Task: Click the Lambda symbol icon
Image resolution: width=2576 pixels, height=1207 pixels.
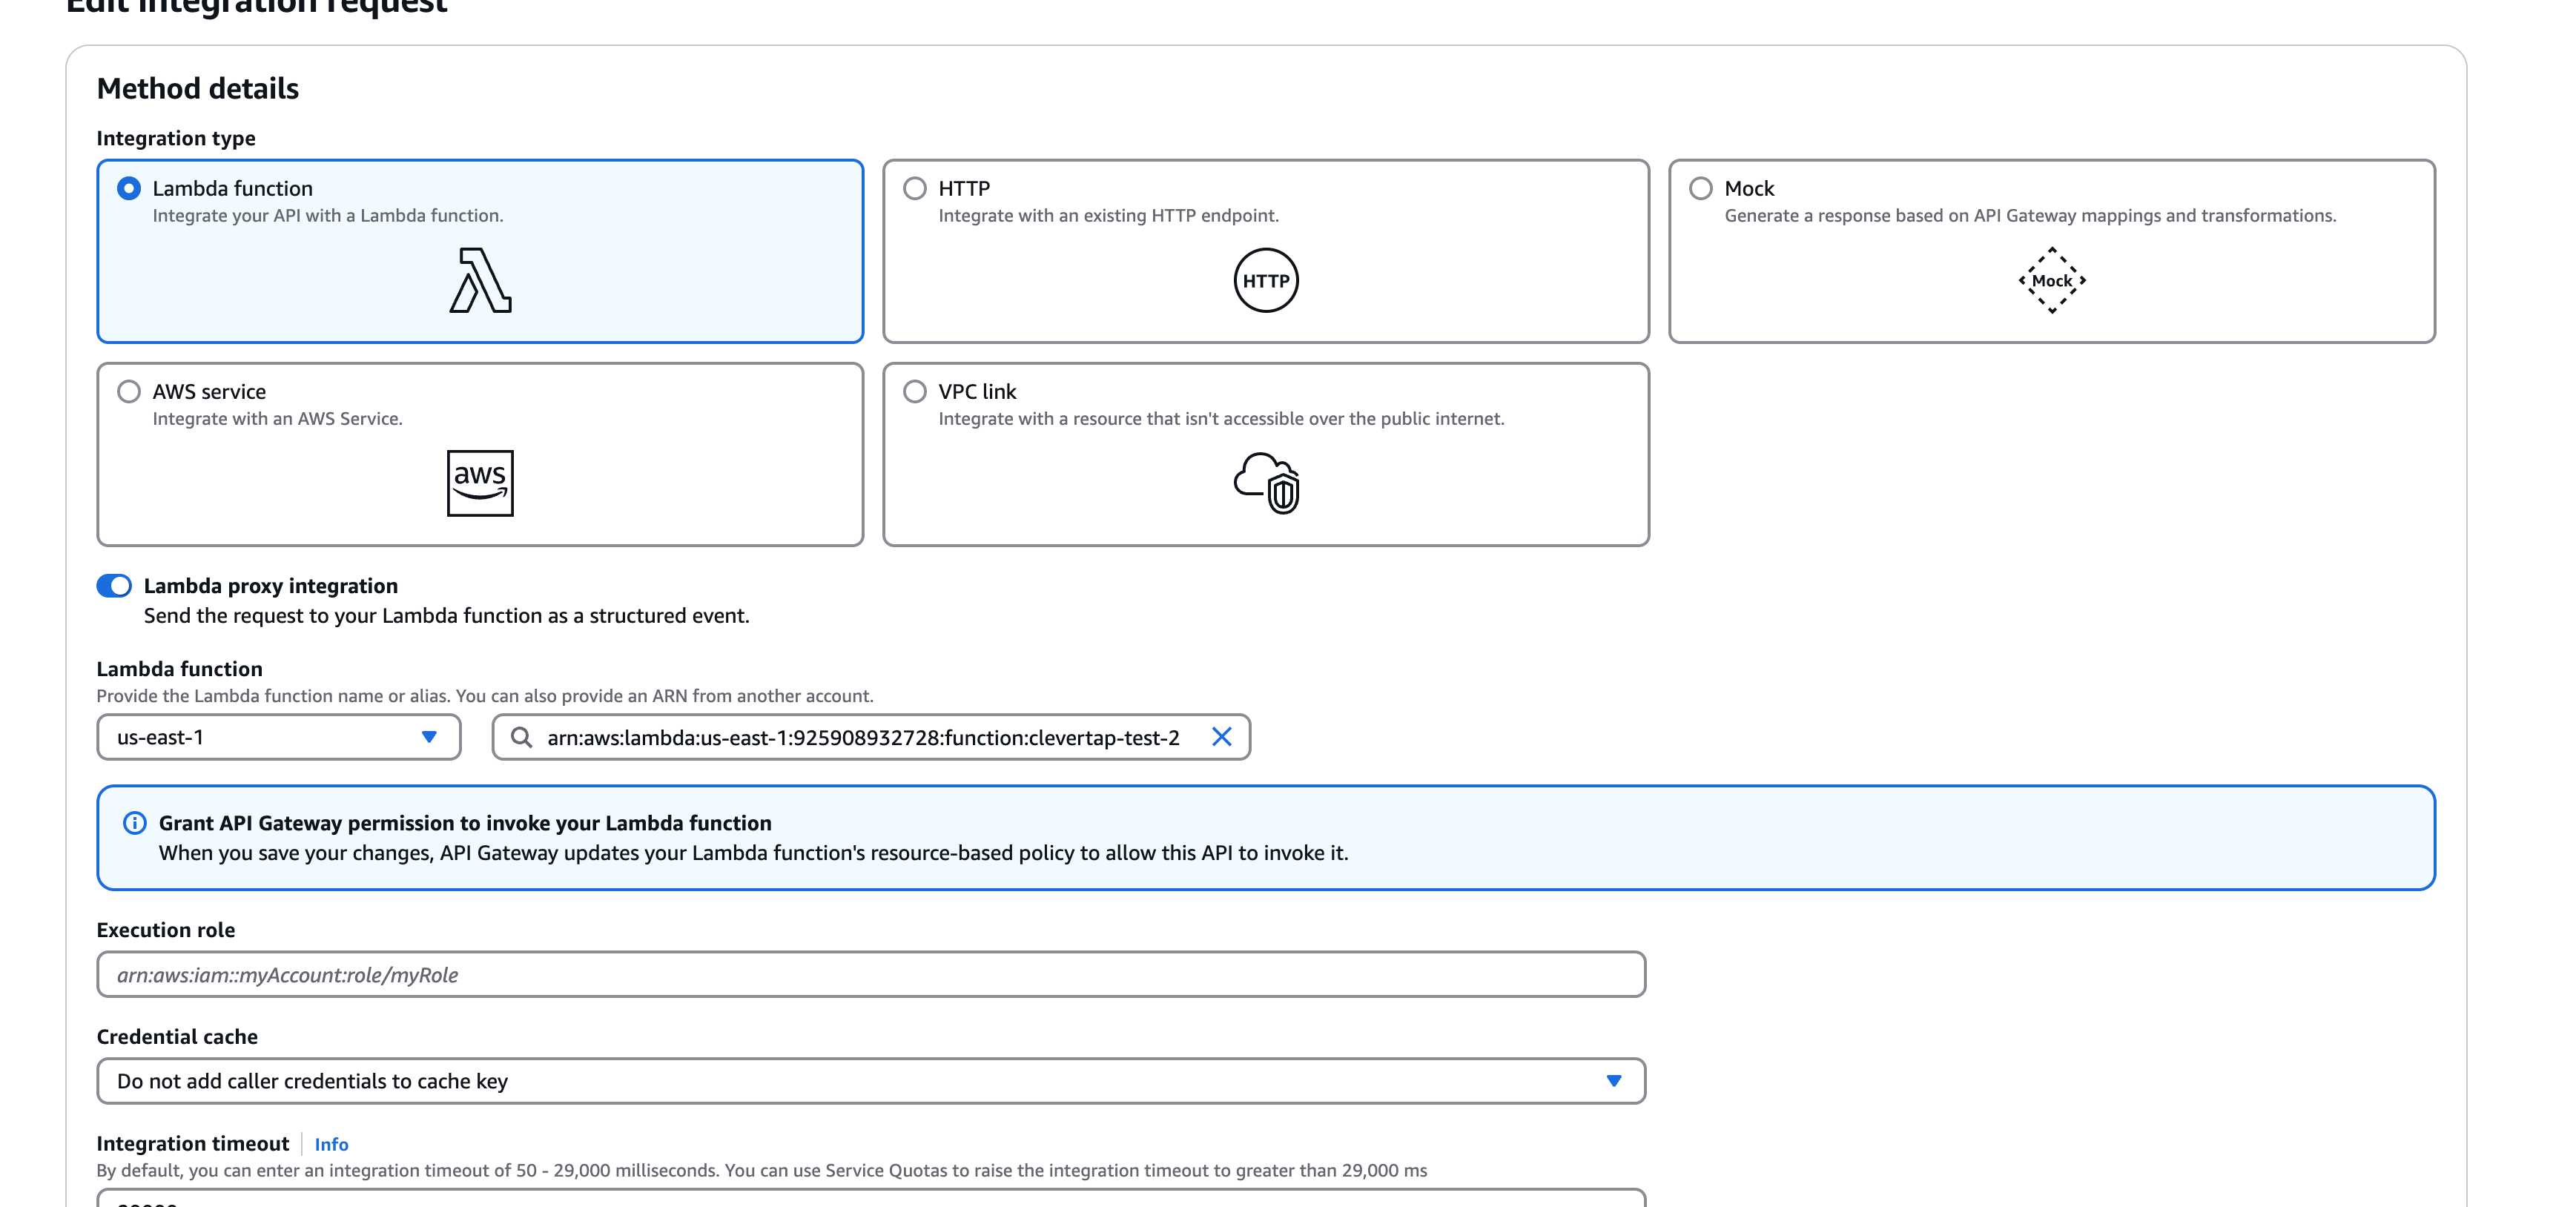Action: [480, 281]
